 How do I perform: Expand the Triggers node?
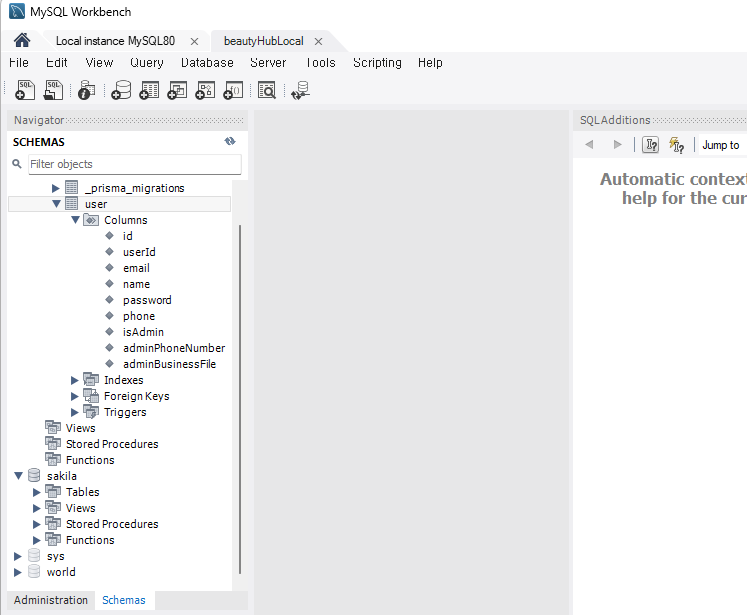pyautogui.click(x=74, y=412)
